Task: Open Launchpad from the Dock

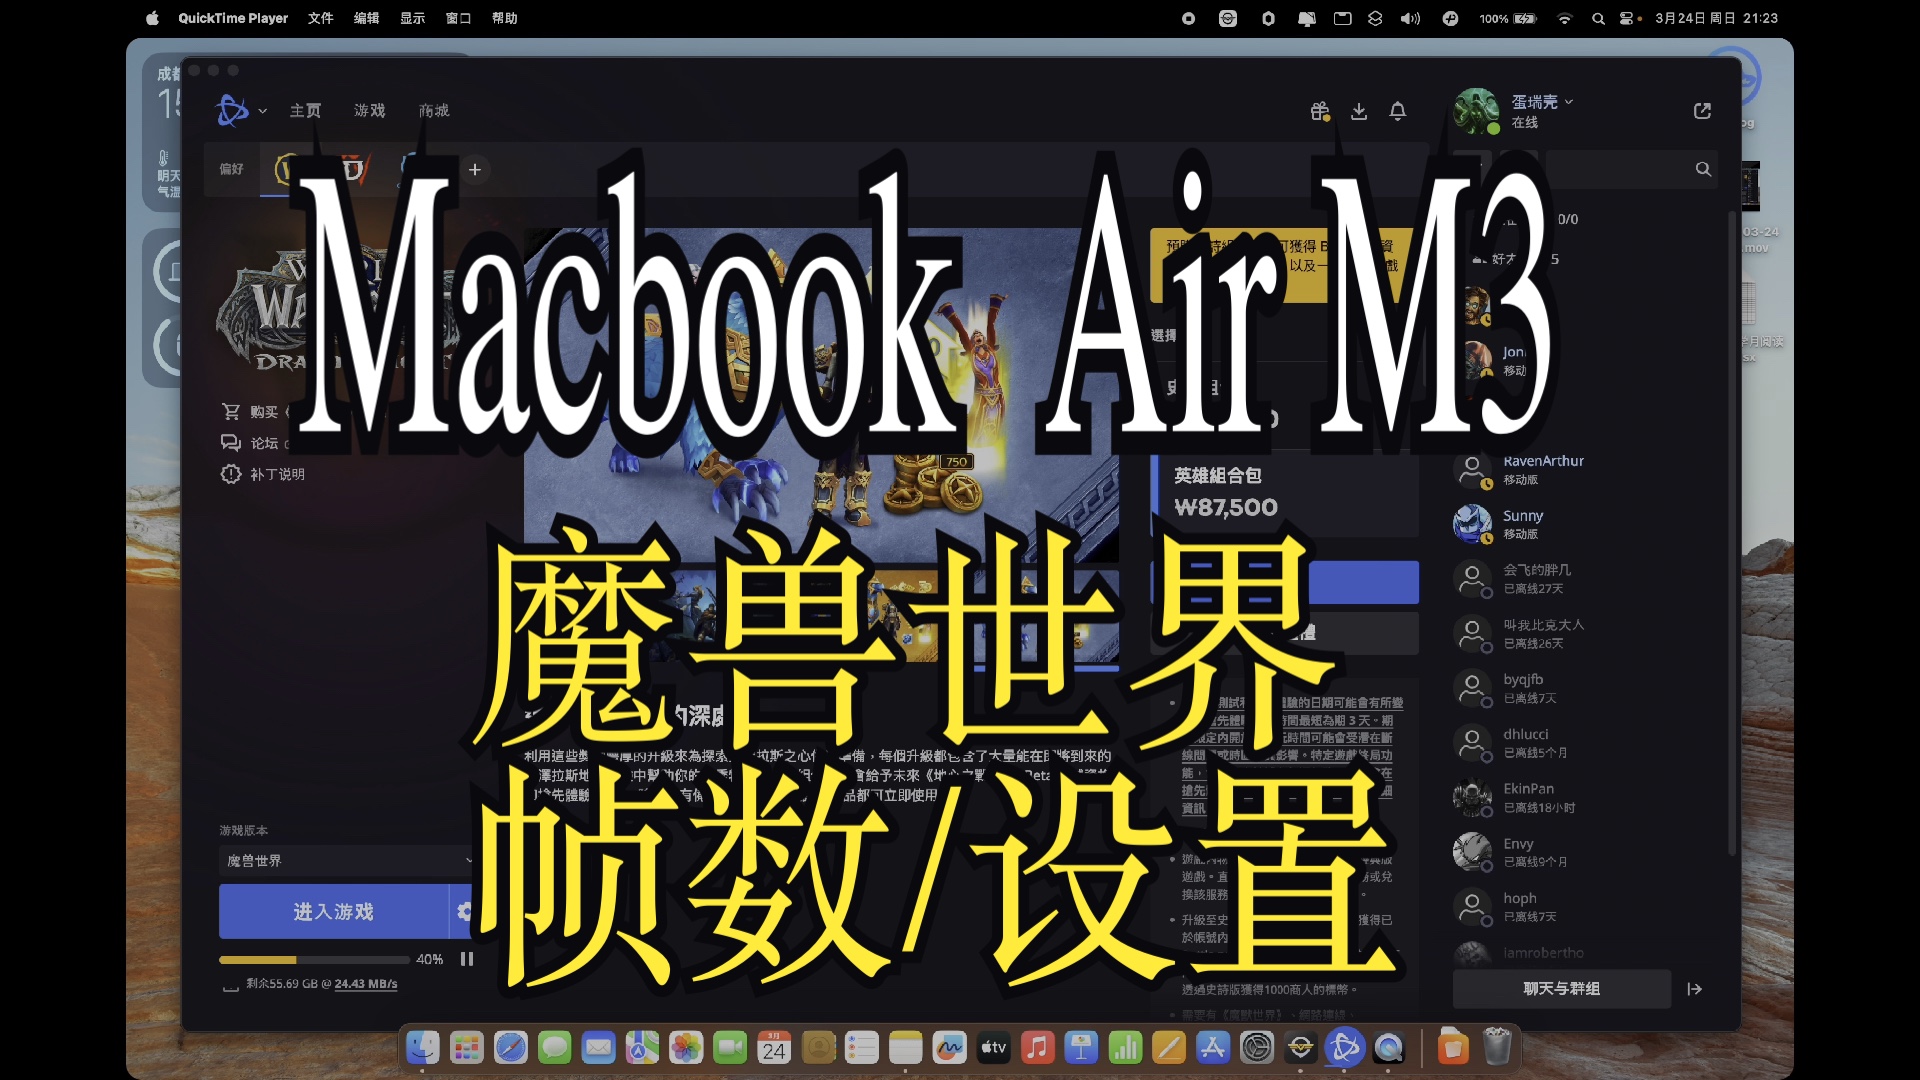Action: 467,1048
